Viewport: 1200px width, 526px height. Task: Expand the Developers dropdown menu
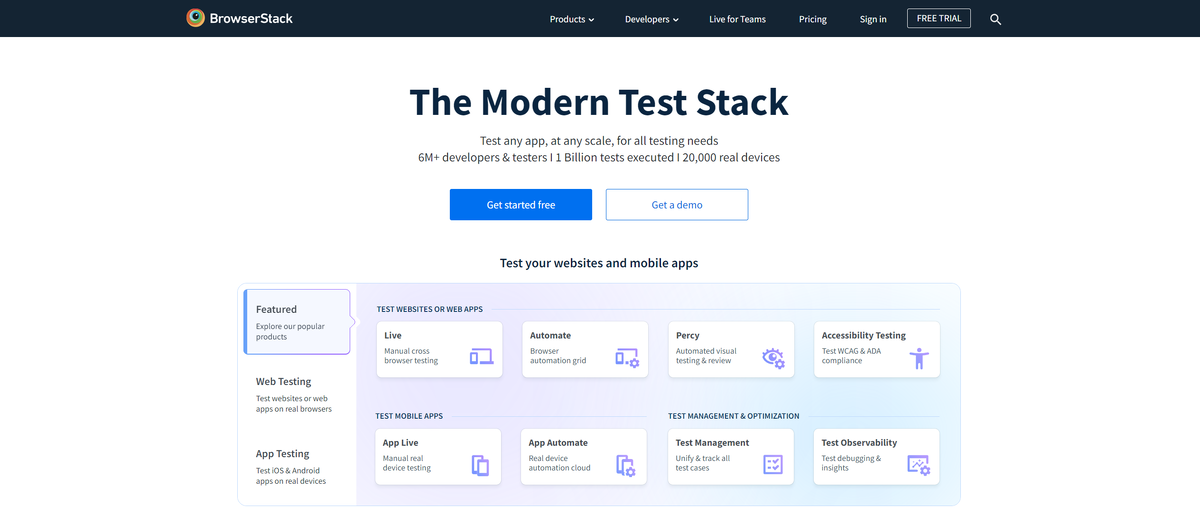652,19
